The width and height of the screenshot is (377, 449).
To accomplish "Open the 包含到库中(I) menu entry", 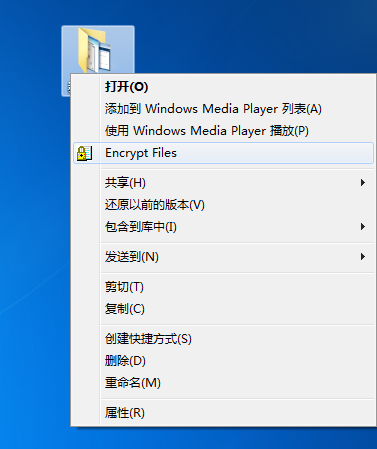I will coord(223,227).
